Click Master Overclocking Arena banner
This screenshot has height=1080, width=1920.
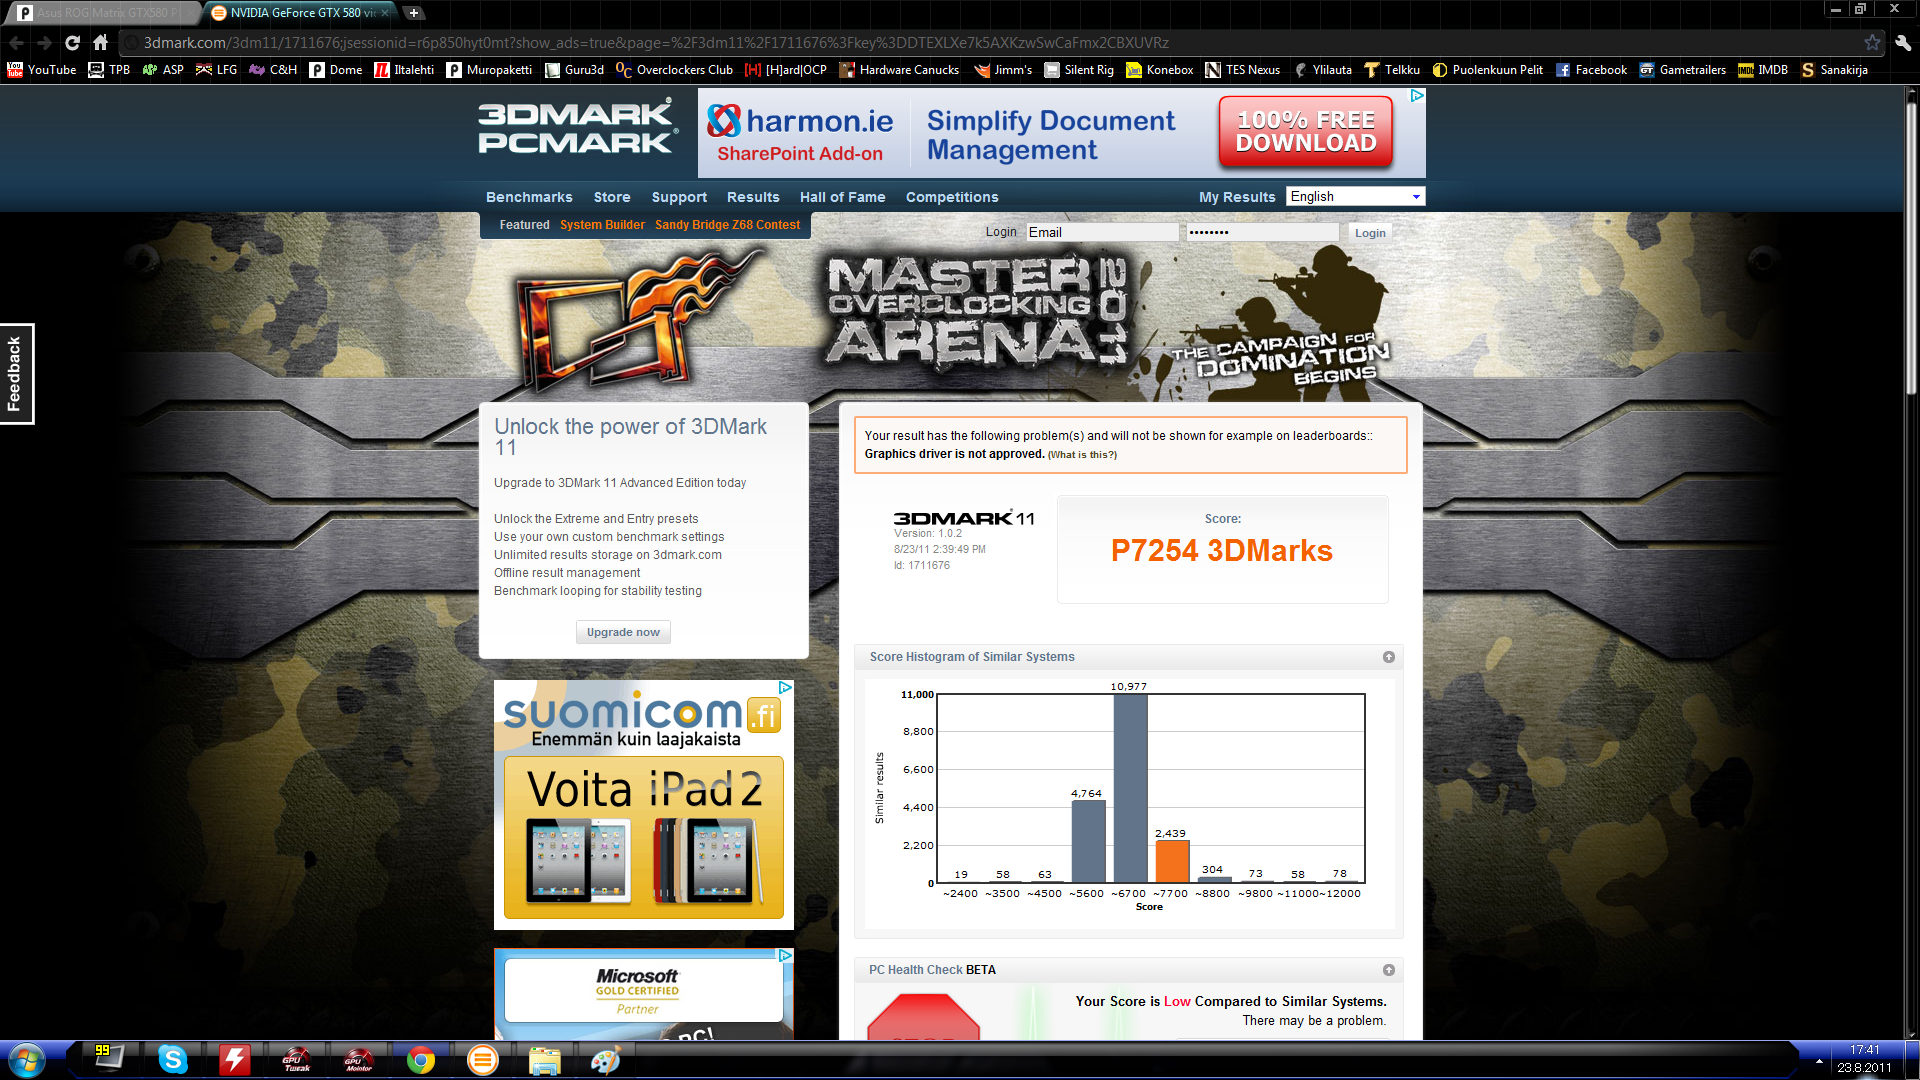pos(950,320)
